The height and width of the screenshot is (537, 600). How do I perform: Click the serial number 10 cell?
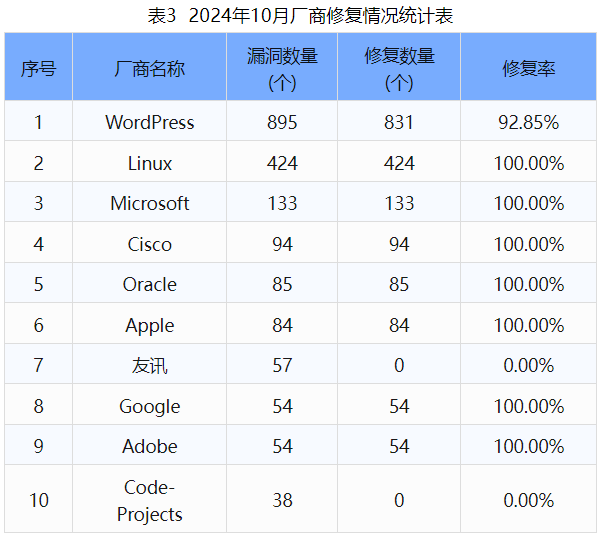point(39,500)
